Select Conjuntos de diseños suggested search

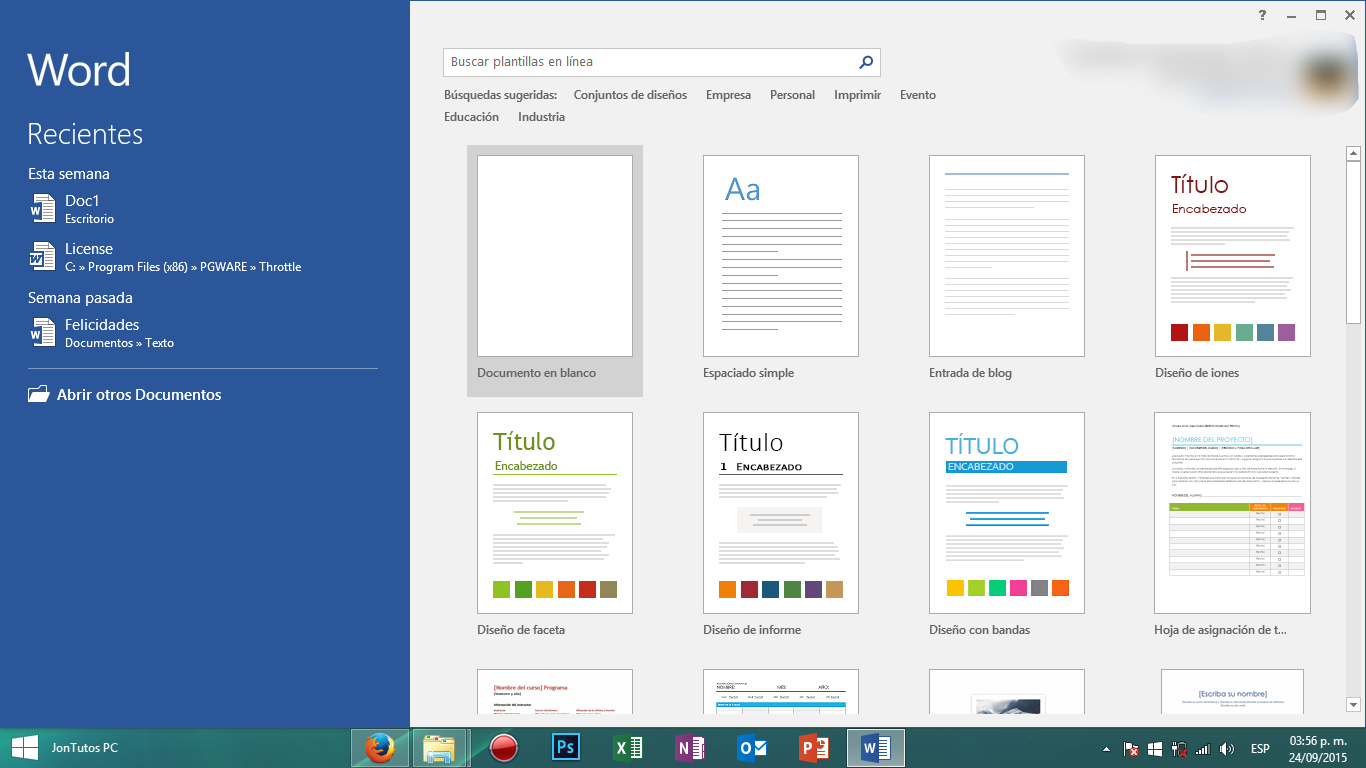coord(630,95)
